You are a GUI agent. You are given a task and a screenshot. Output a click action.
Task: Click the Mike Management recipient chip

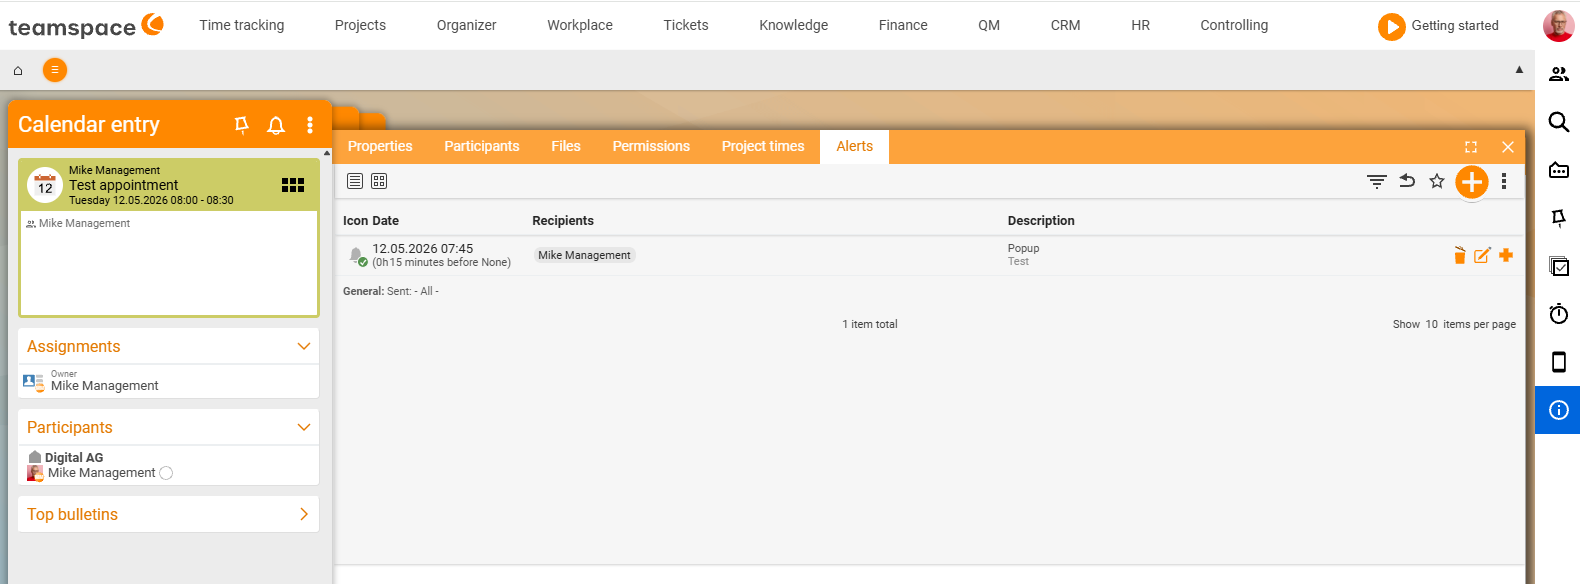tap(584, 255)
